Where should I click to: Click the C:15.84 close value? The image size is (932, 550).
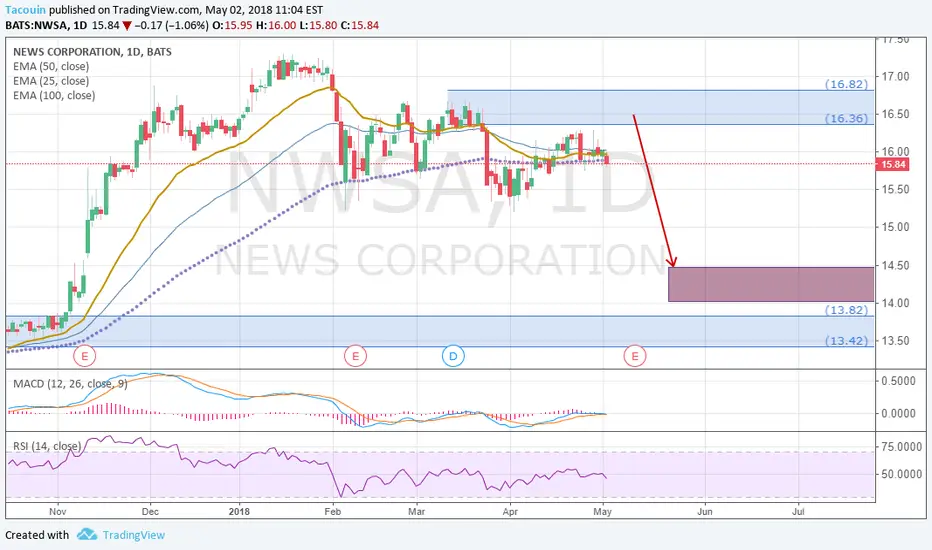click(360, 26)
